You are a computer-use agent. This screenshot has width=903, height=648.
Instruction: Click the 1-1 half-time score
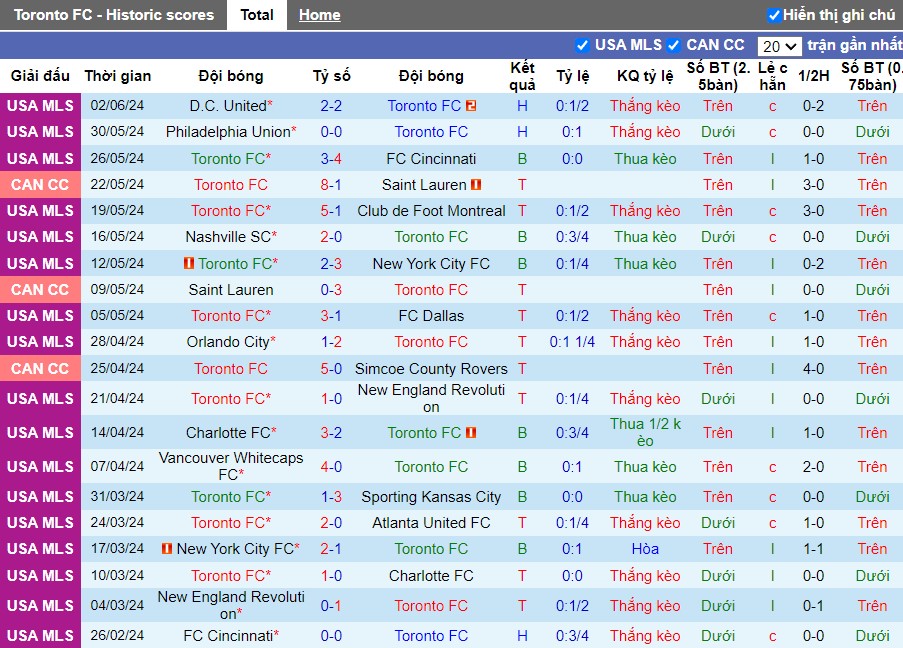813,549
